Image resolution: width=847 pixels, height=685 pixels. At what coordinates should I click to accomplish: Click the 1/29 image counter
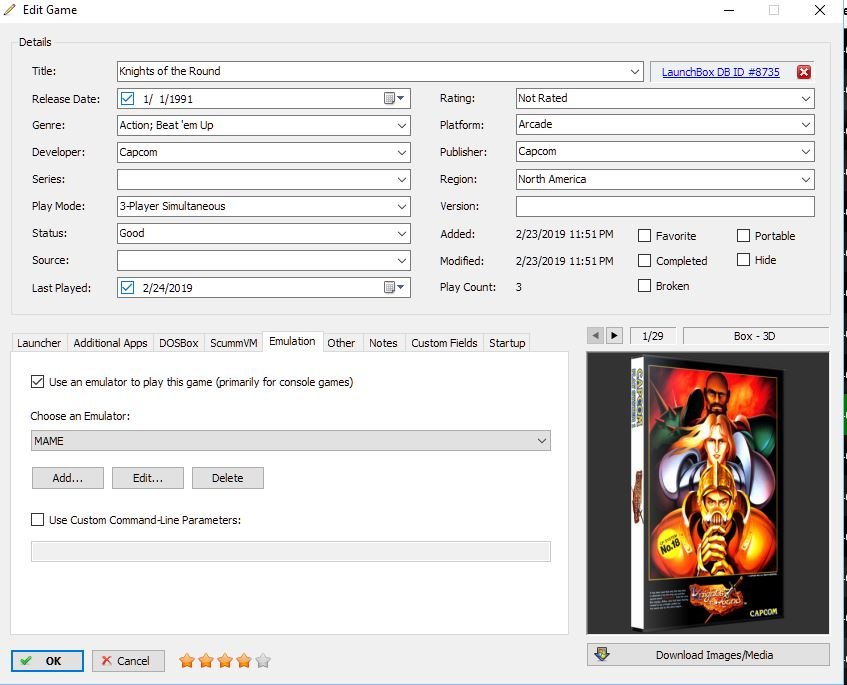pyautogui.click(x=653, y=335)
